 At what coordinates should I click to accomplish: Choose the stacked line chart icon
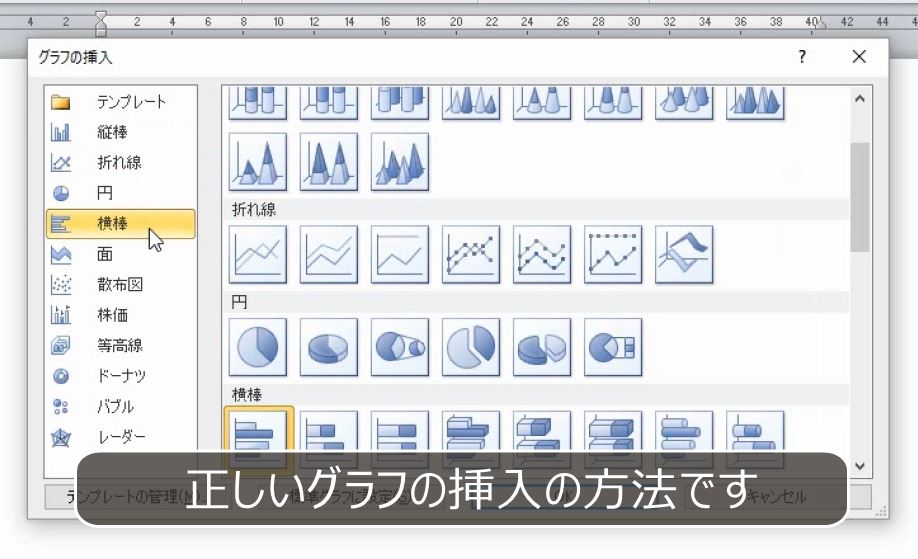tap(328, 255)
